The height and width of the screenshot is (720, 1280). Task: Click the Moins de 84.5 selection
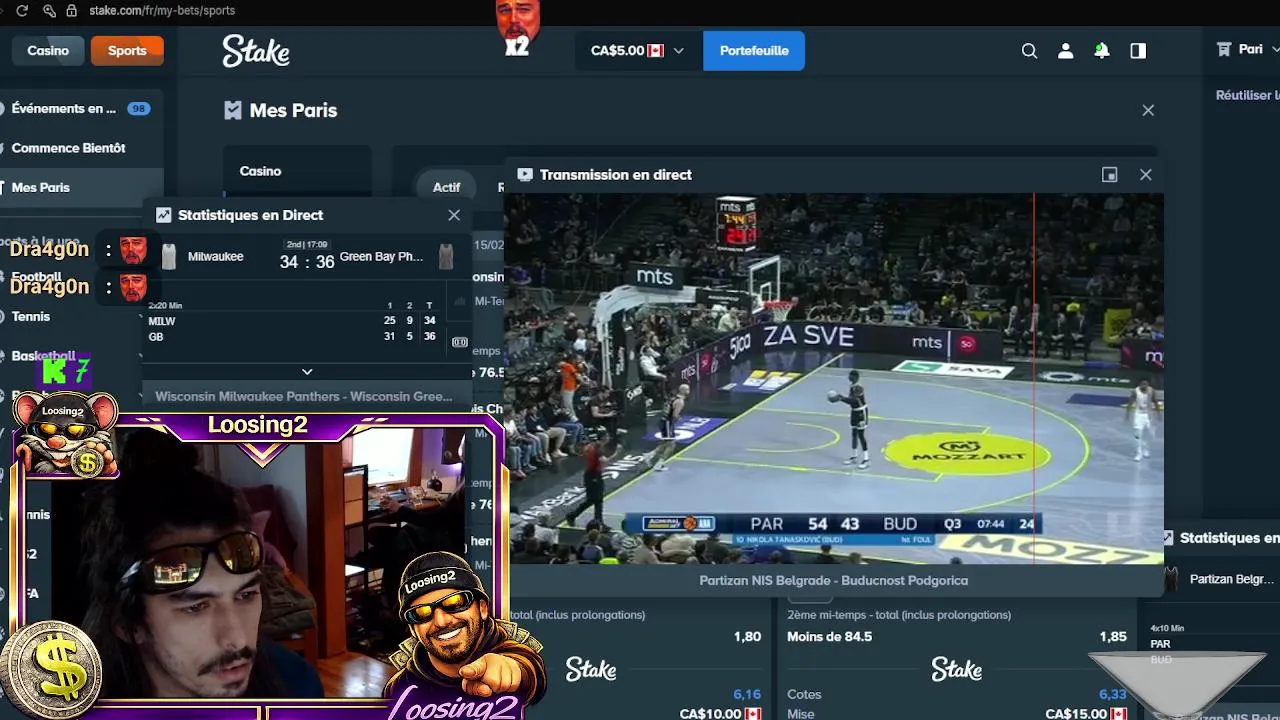[x=830, y=636]
